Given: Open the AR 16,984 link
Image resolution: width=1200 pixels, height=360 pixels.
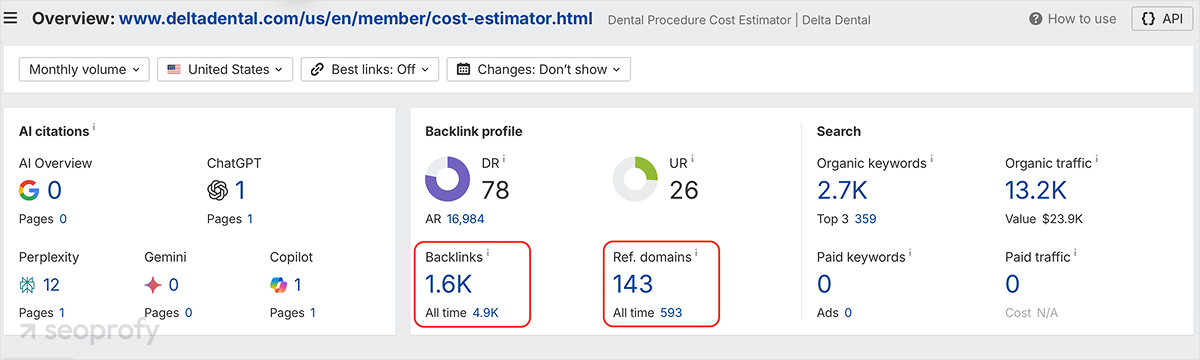Looking at the screenshot, I should [x=465, y=219].
